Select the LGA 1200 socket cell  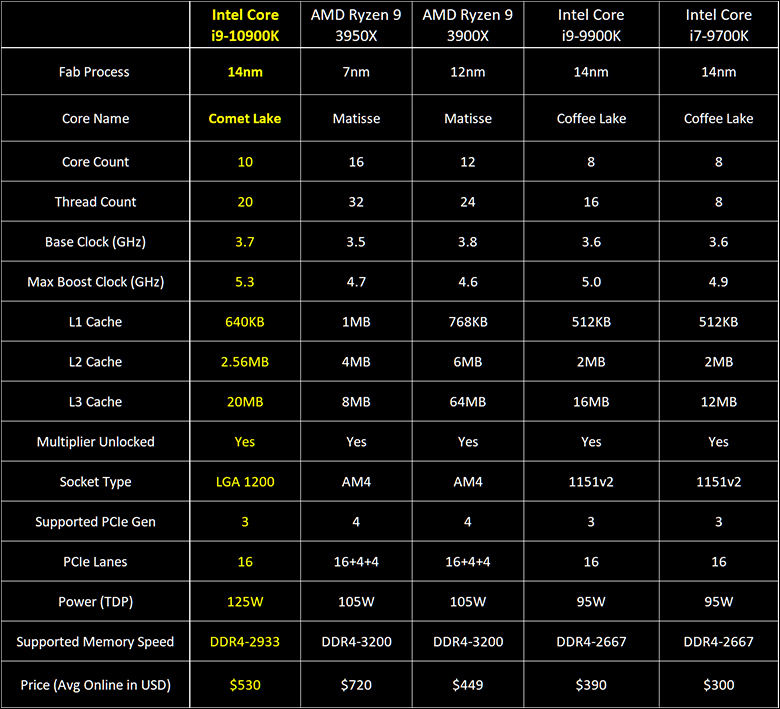245,482
